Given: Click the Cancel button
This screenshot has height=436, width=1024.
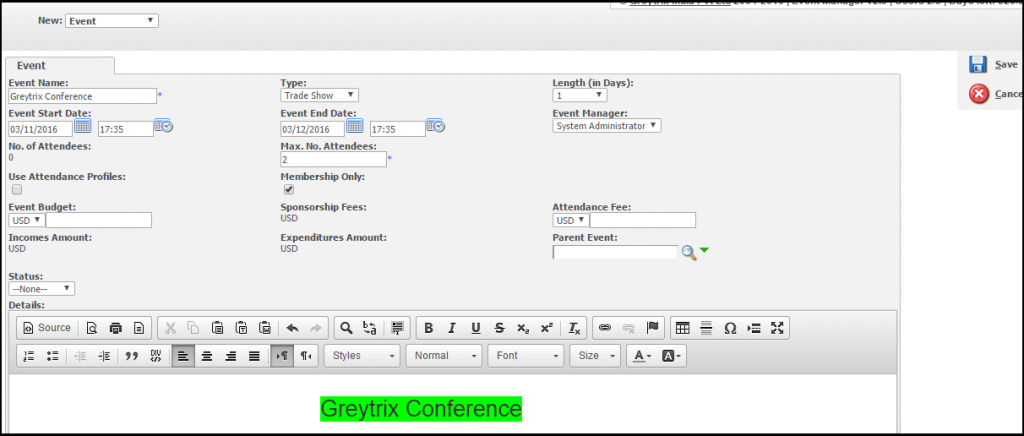Looking at the screenshot, I should (995, 94).
